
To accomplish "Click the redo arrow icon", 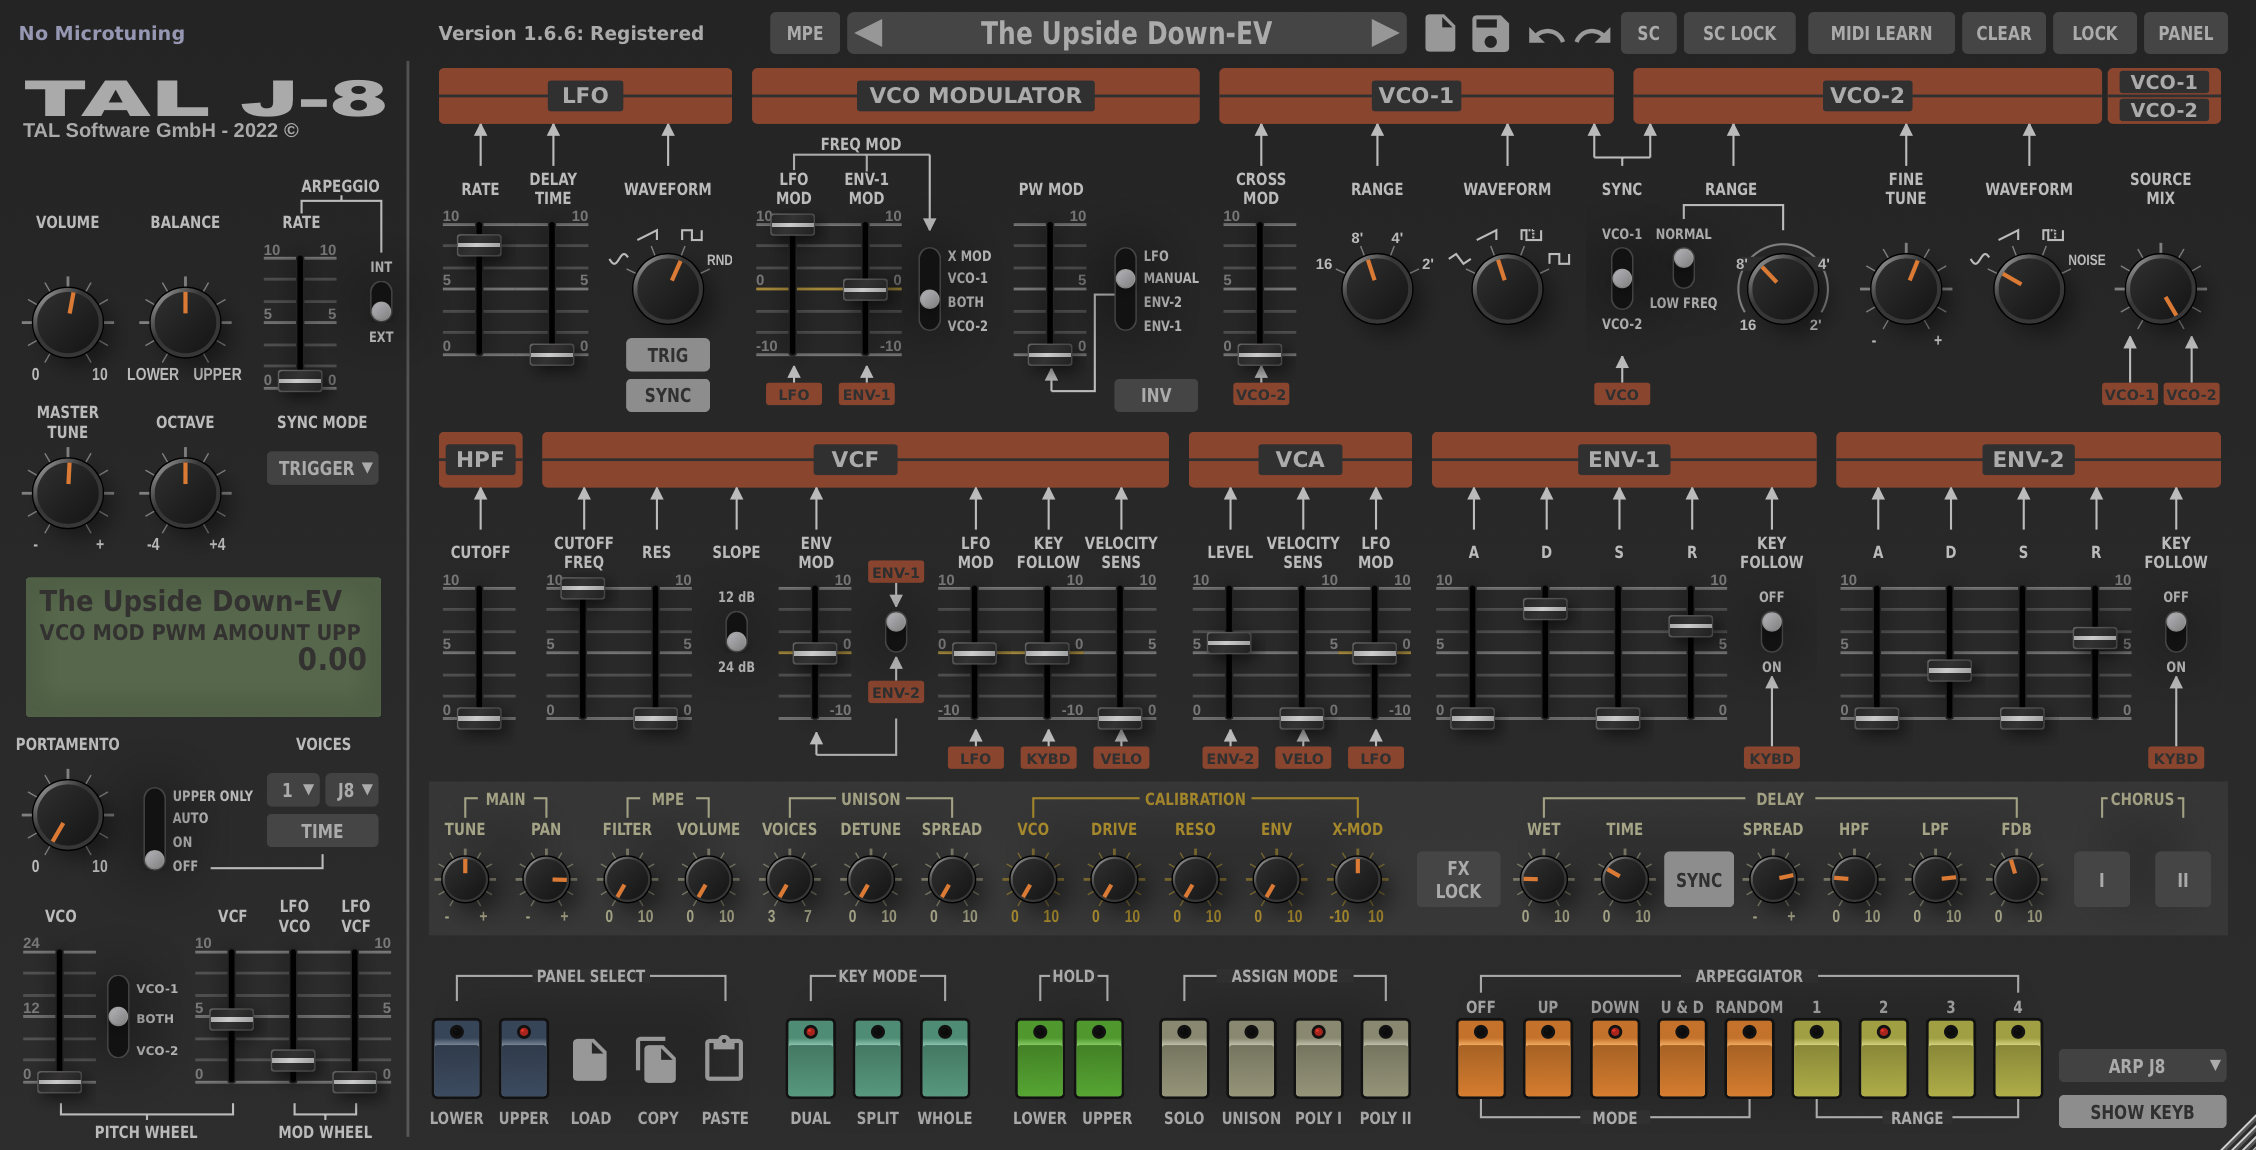I will coord(1592,35).
